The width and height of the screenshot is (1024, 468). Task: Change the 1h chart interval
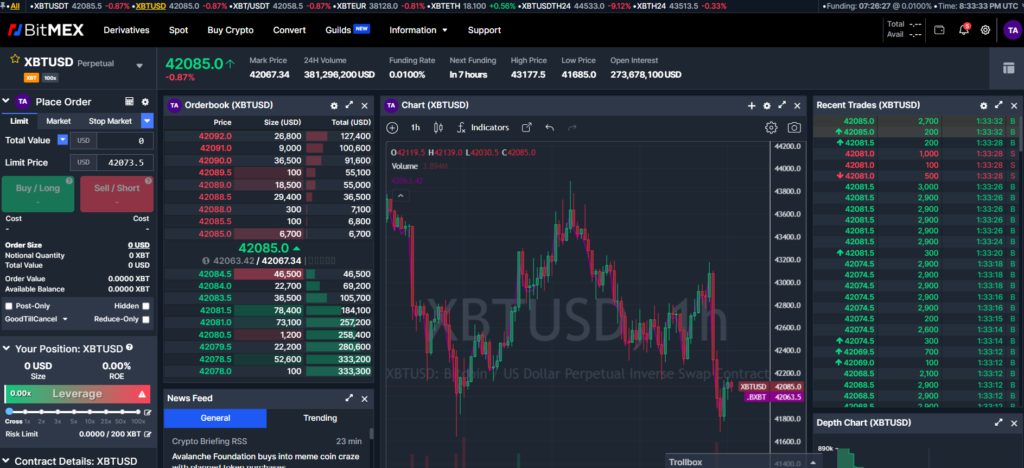(x=415, y=127)
